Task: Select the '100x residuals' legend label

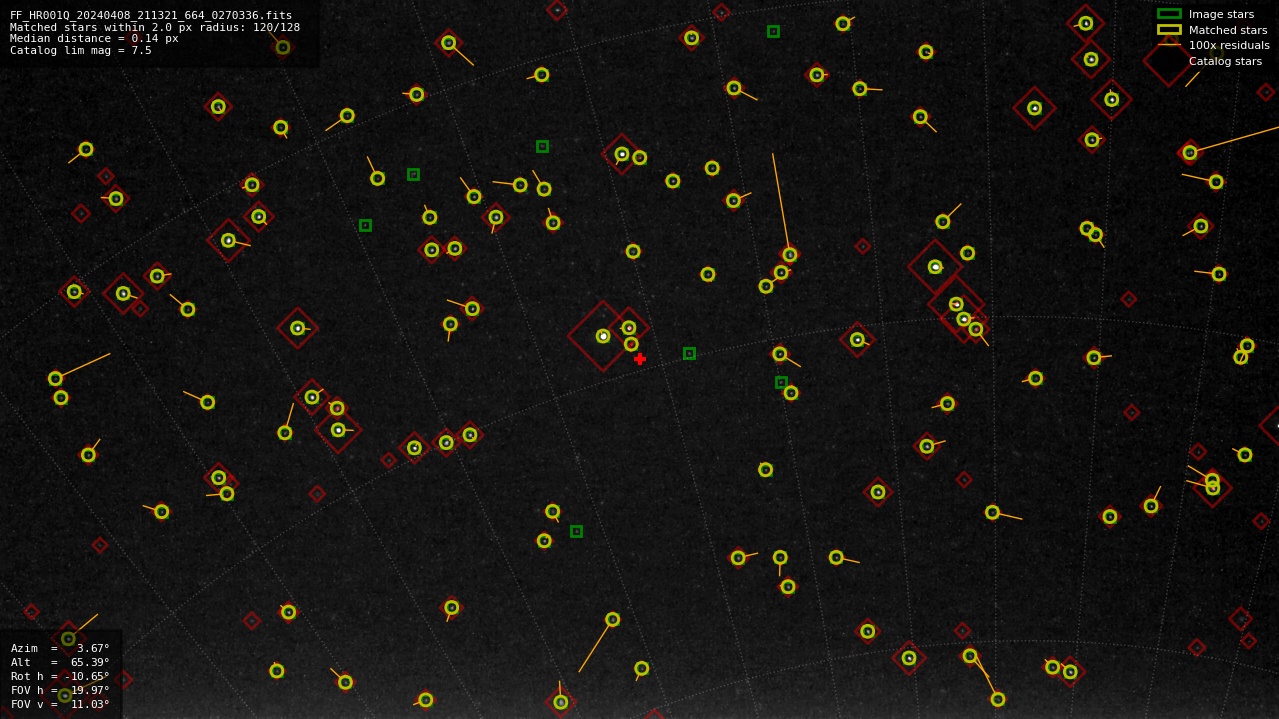Action: point(1229,45)
